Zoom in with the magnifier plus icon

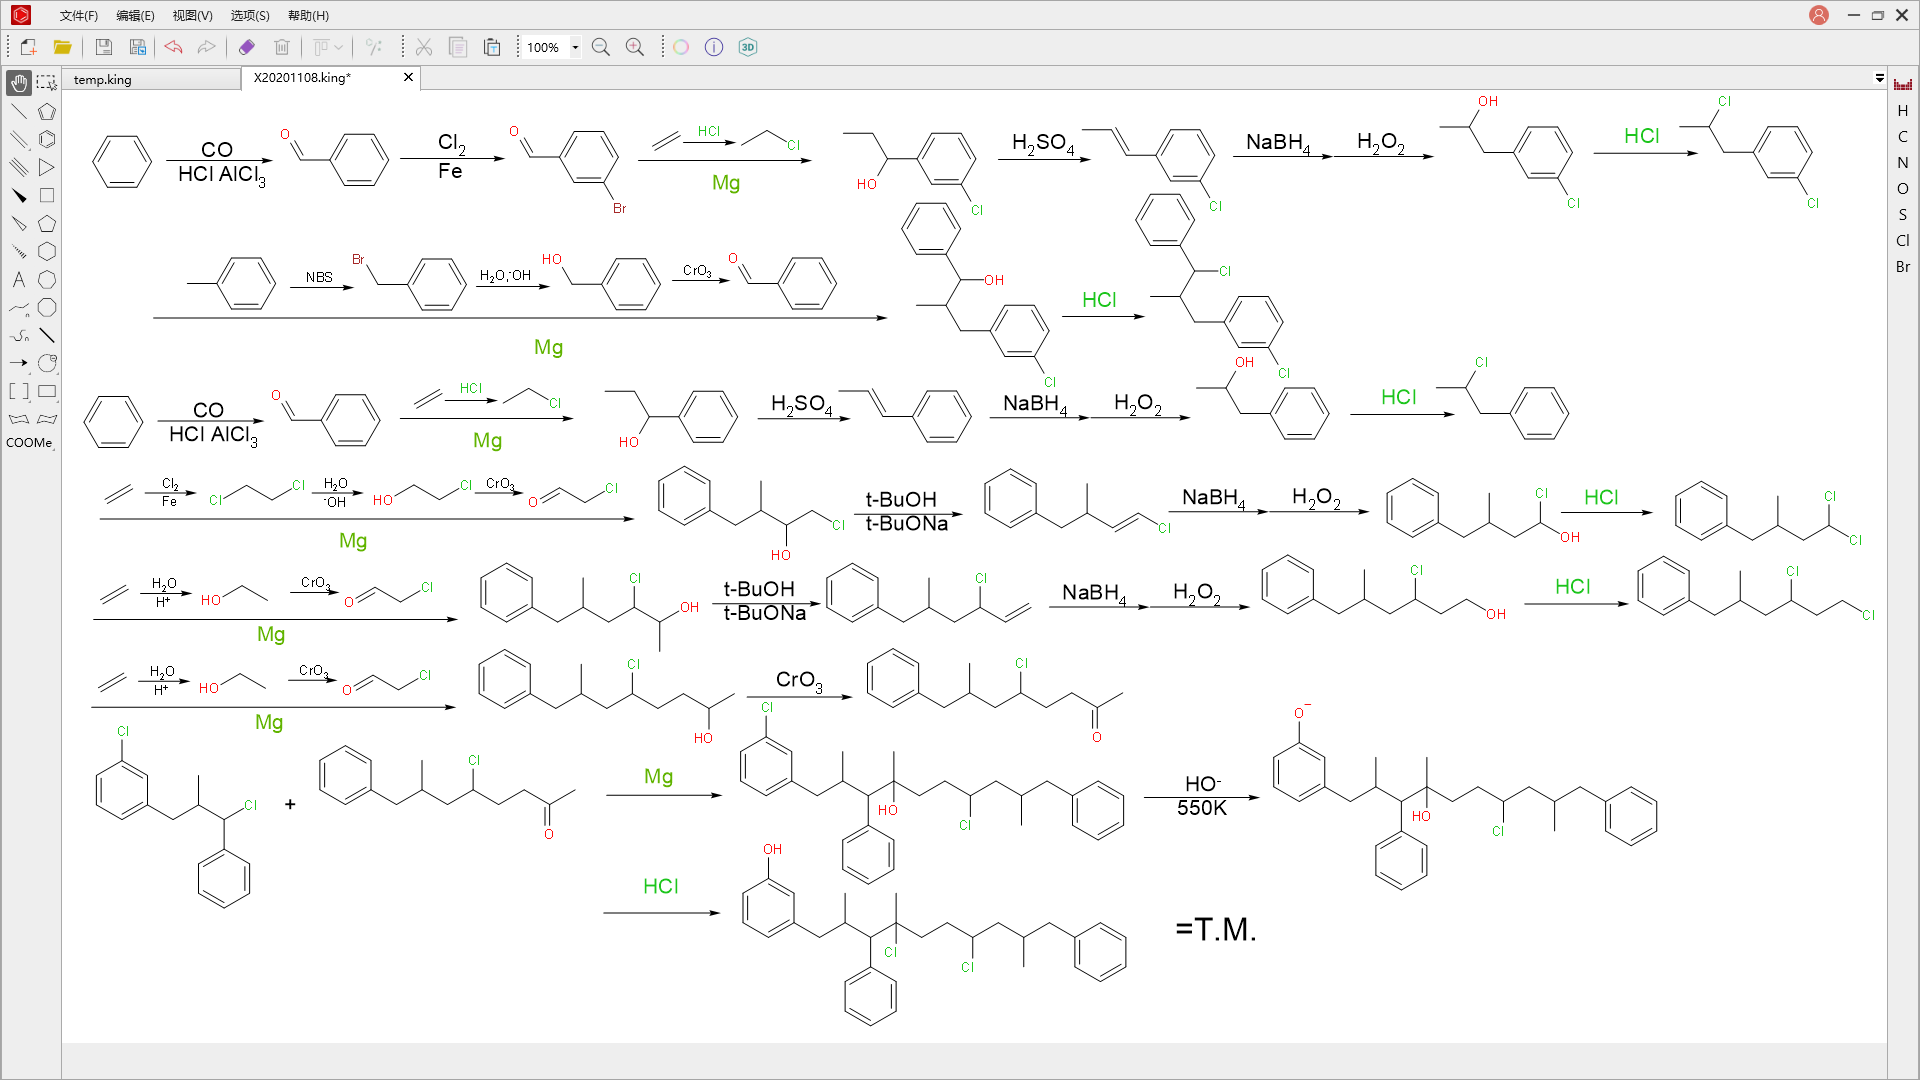click(635, 47)
